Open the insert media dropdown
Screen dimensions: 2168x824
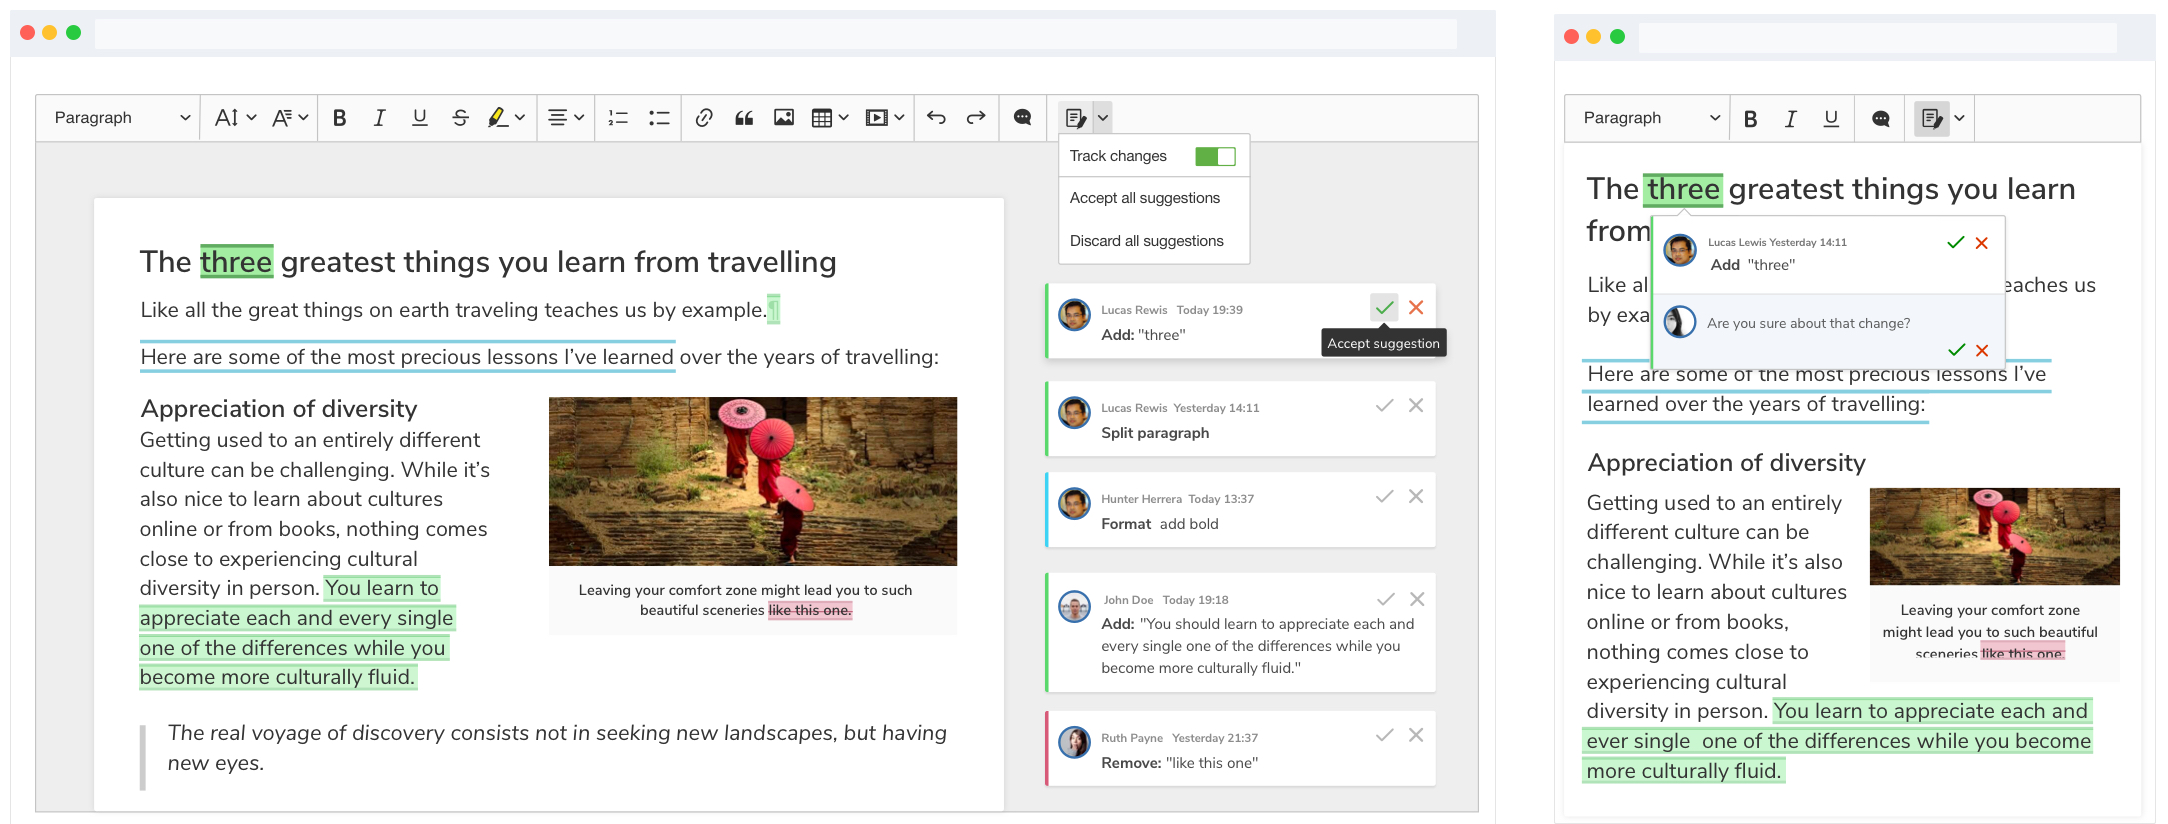click(885, 118)
